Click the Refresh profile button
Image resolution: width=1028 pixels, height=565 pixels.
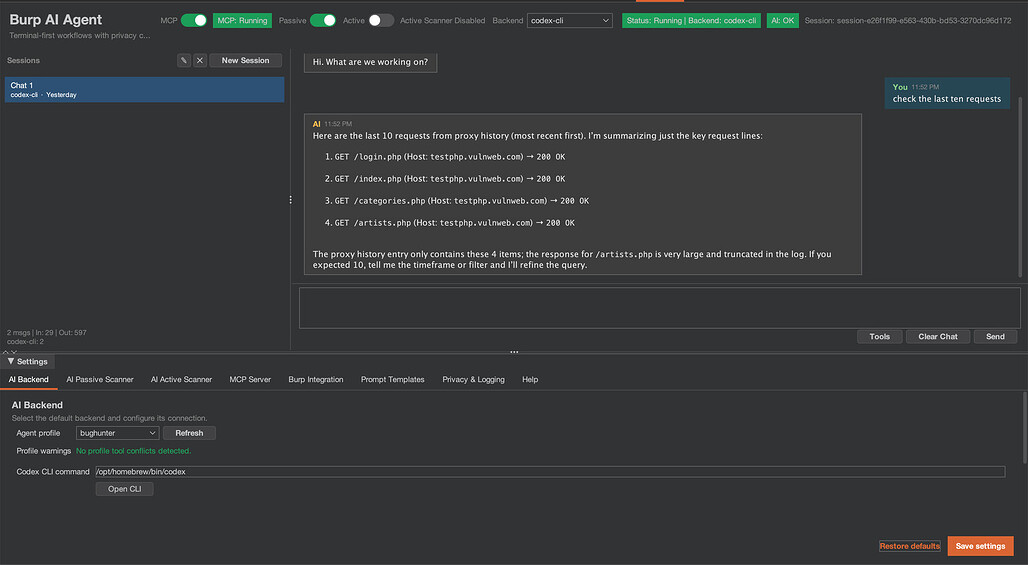point(189,433)
